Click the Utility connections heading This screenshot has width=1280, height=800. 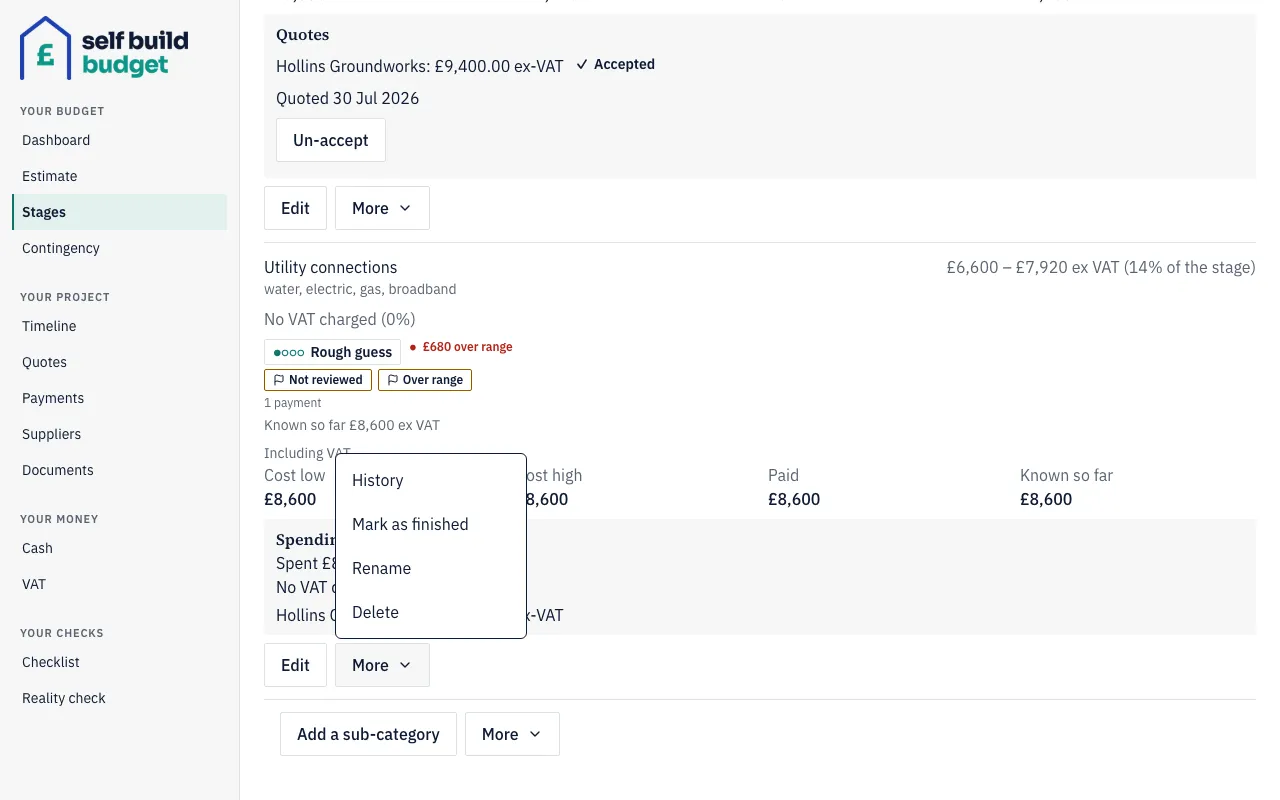[x=331, y=267]
